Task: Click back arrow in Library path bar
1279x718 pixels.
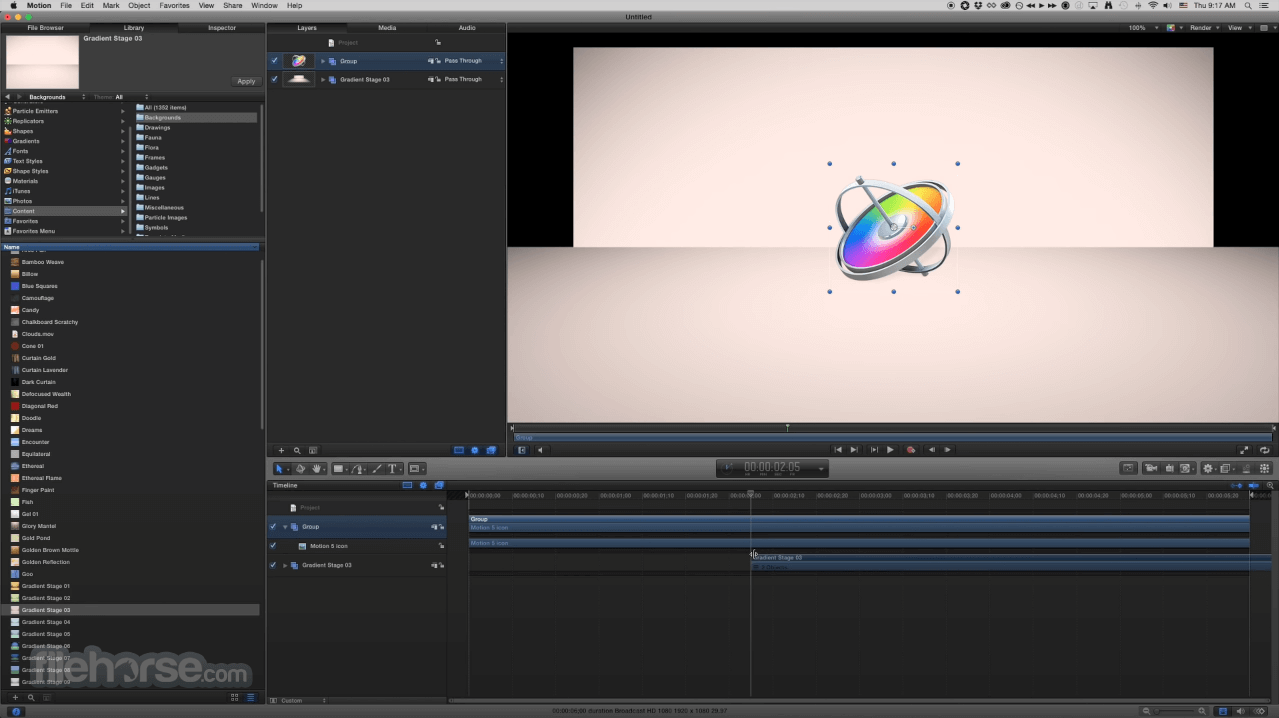Action: point(8,97)
